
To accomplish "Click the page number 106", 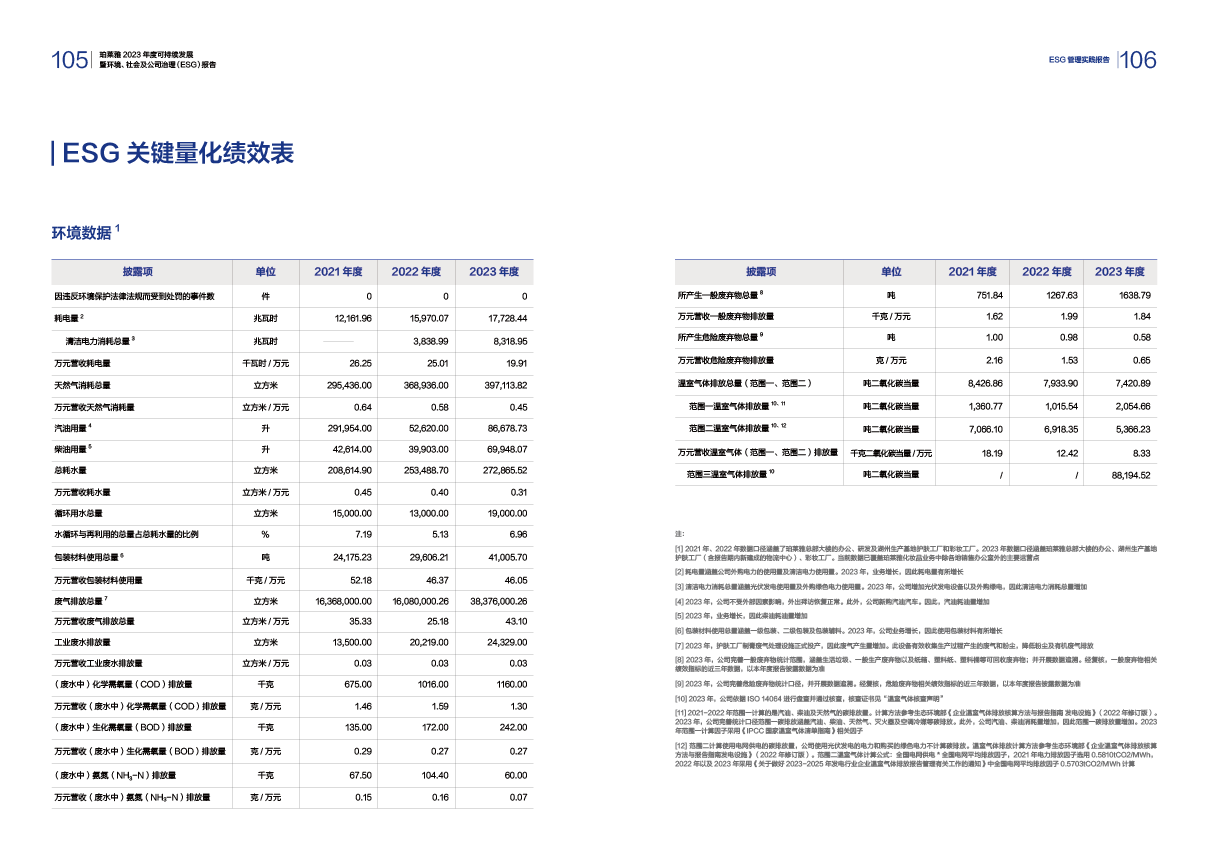I will click(1137, 60).
